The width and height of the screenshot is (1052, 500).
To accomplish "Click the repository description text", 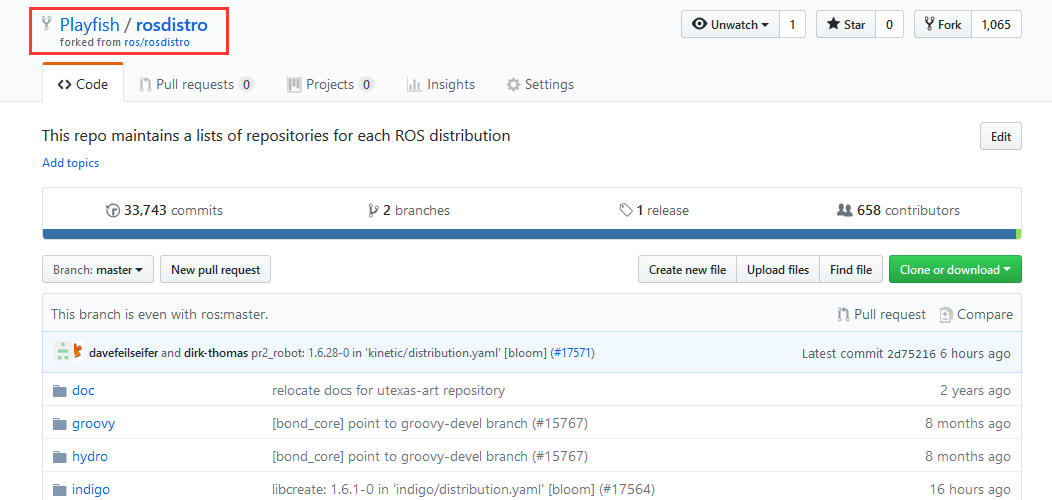I will (276, 136).
